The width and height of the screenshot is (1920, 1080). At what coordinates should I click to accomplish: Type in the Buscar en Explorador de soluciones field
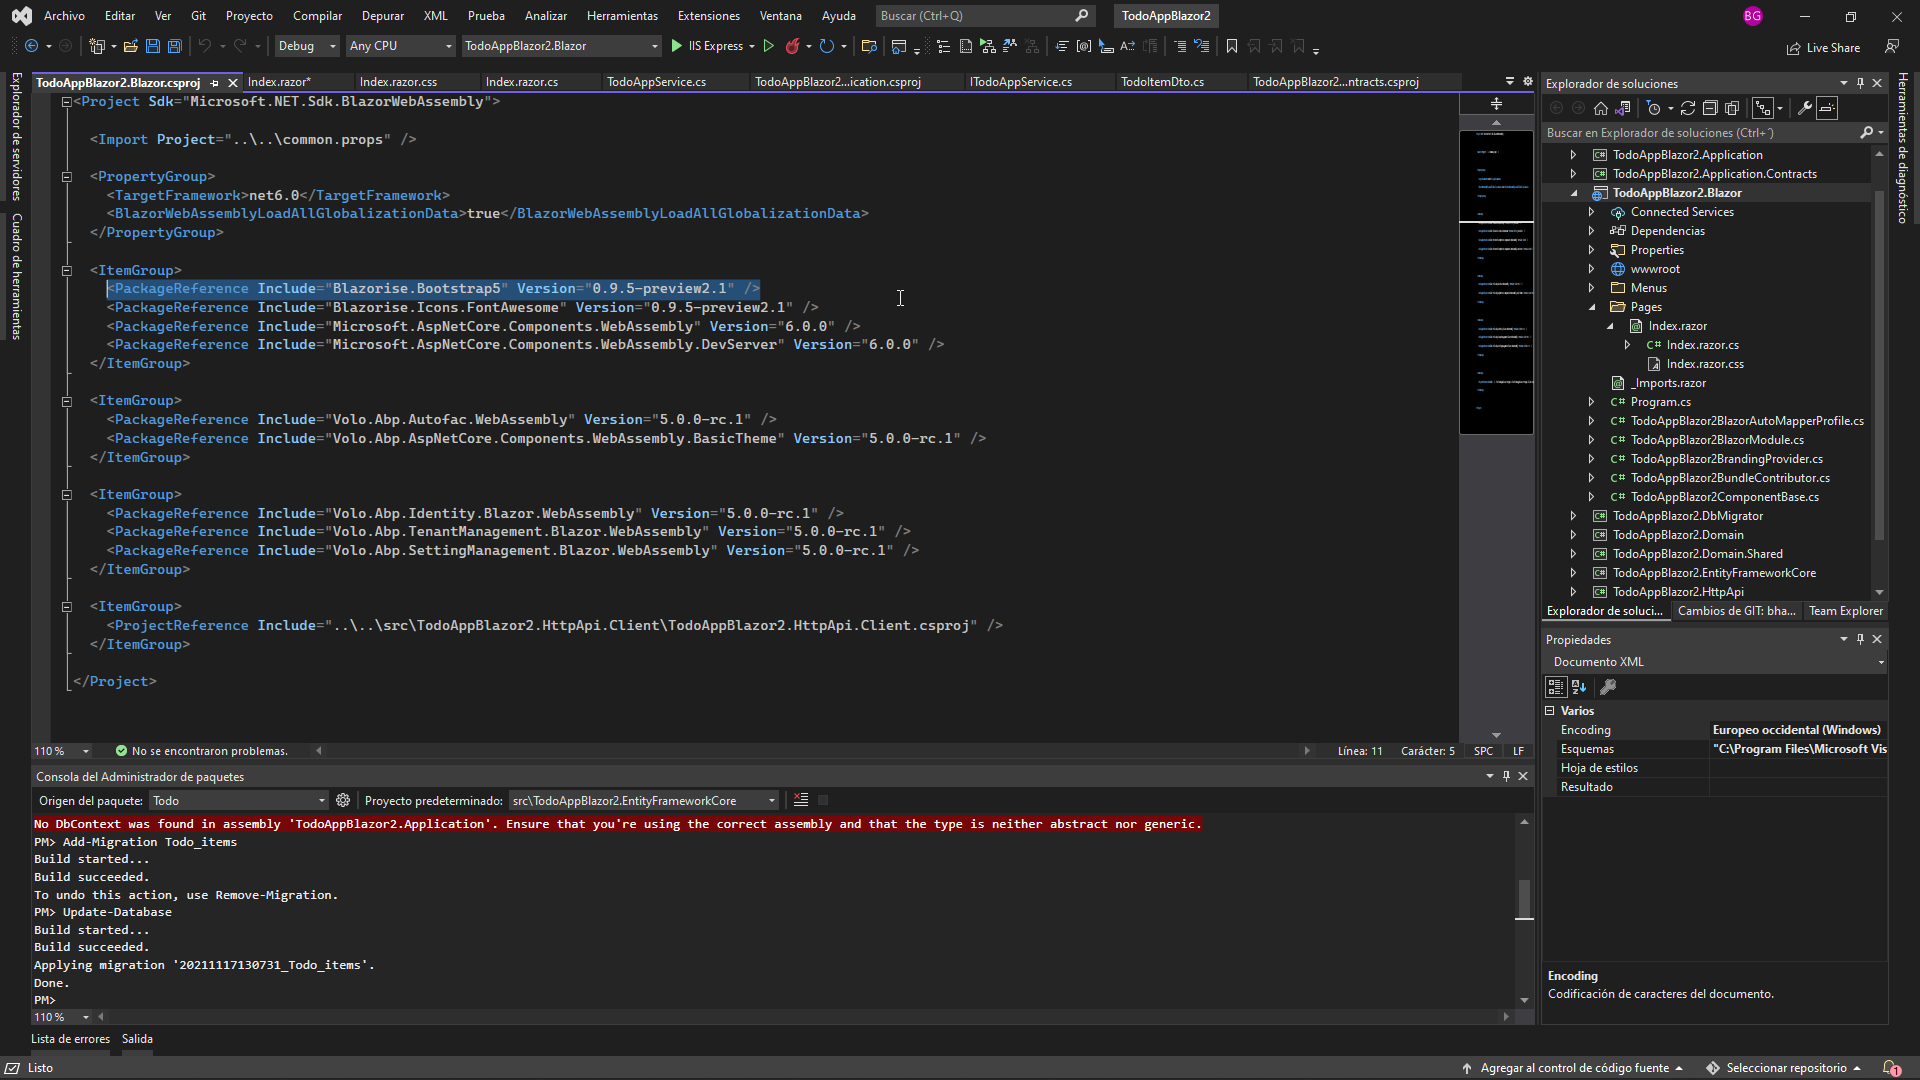[1700, 133]
